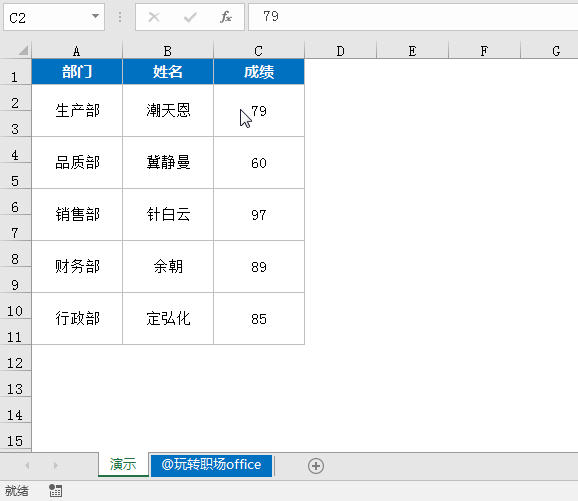Select column F header
The image size is (578, 501).
(x=484, y=51)
